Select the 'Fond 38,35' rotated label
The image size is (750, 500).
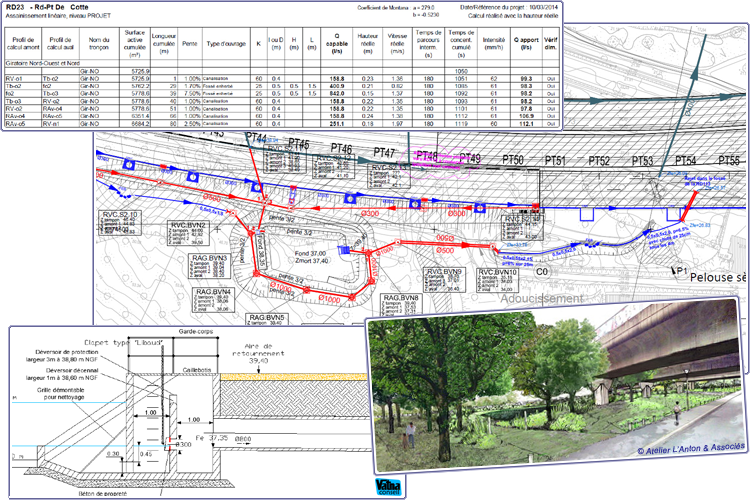(x=261, y=251)
